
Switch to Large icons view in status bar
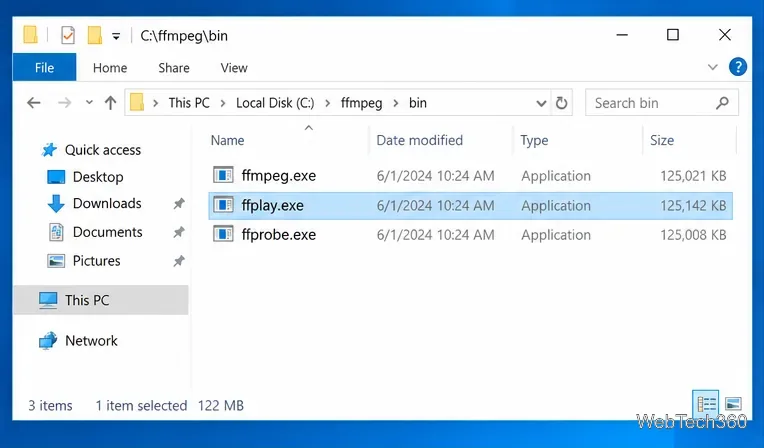point(733,404)
